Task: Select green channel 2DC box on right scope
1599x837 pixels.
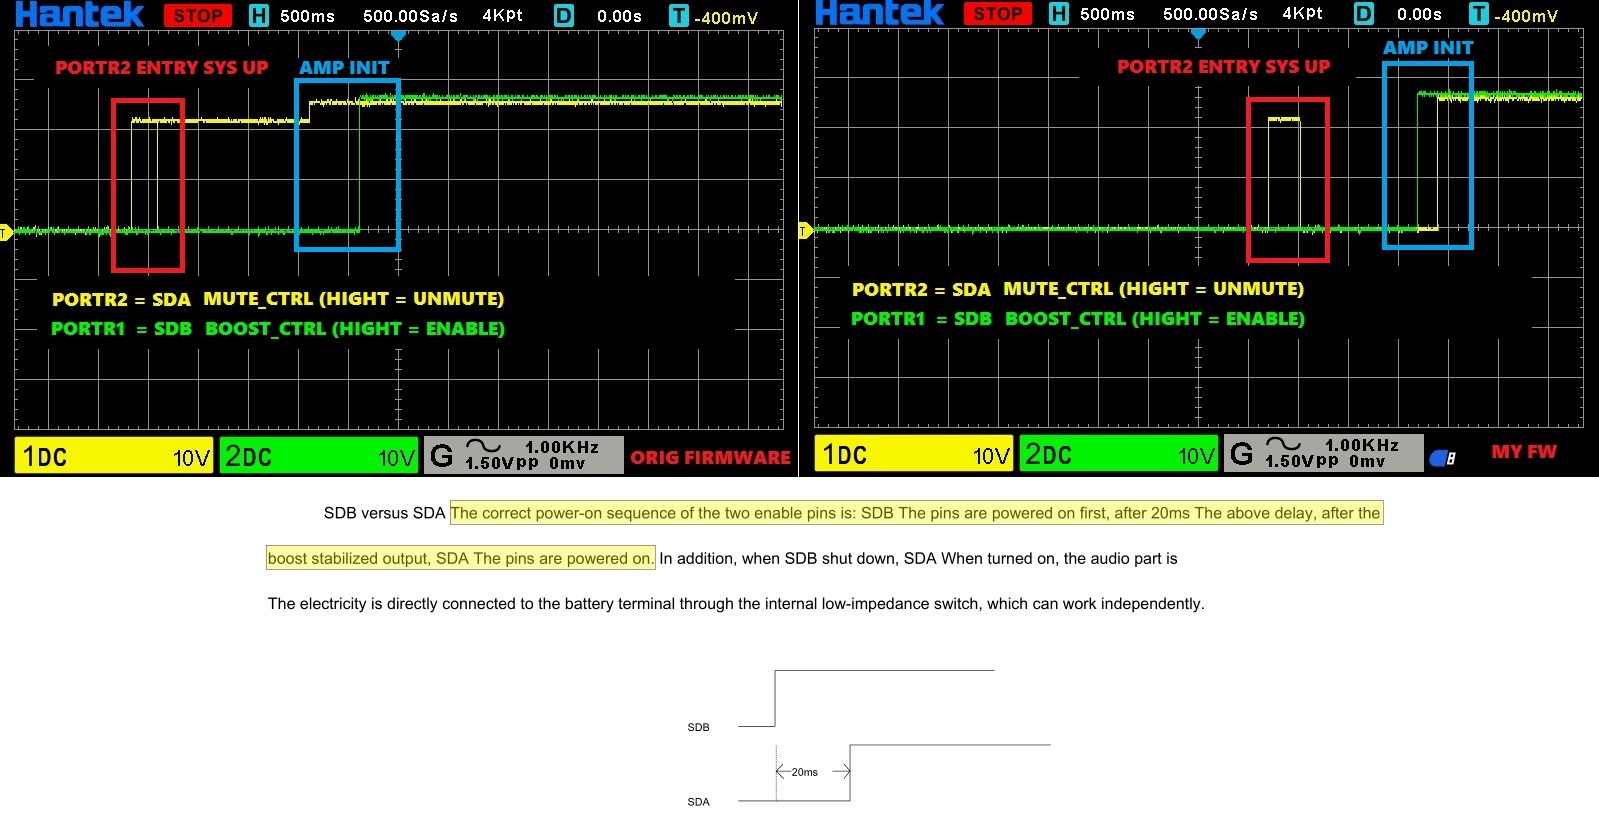Action: pyautogui.click(x=1120, y=454)
